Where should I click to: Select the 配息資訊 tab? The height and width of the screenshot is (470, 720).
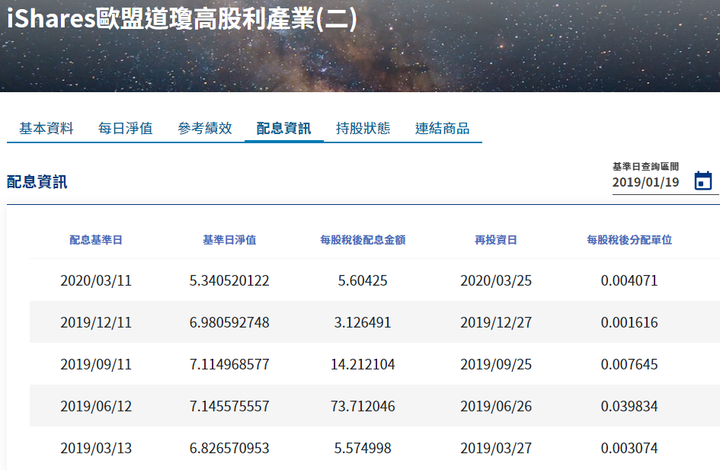[x=284, y=128]
